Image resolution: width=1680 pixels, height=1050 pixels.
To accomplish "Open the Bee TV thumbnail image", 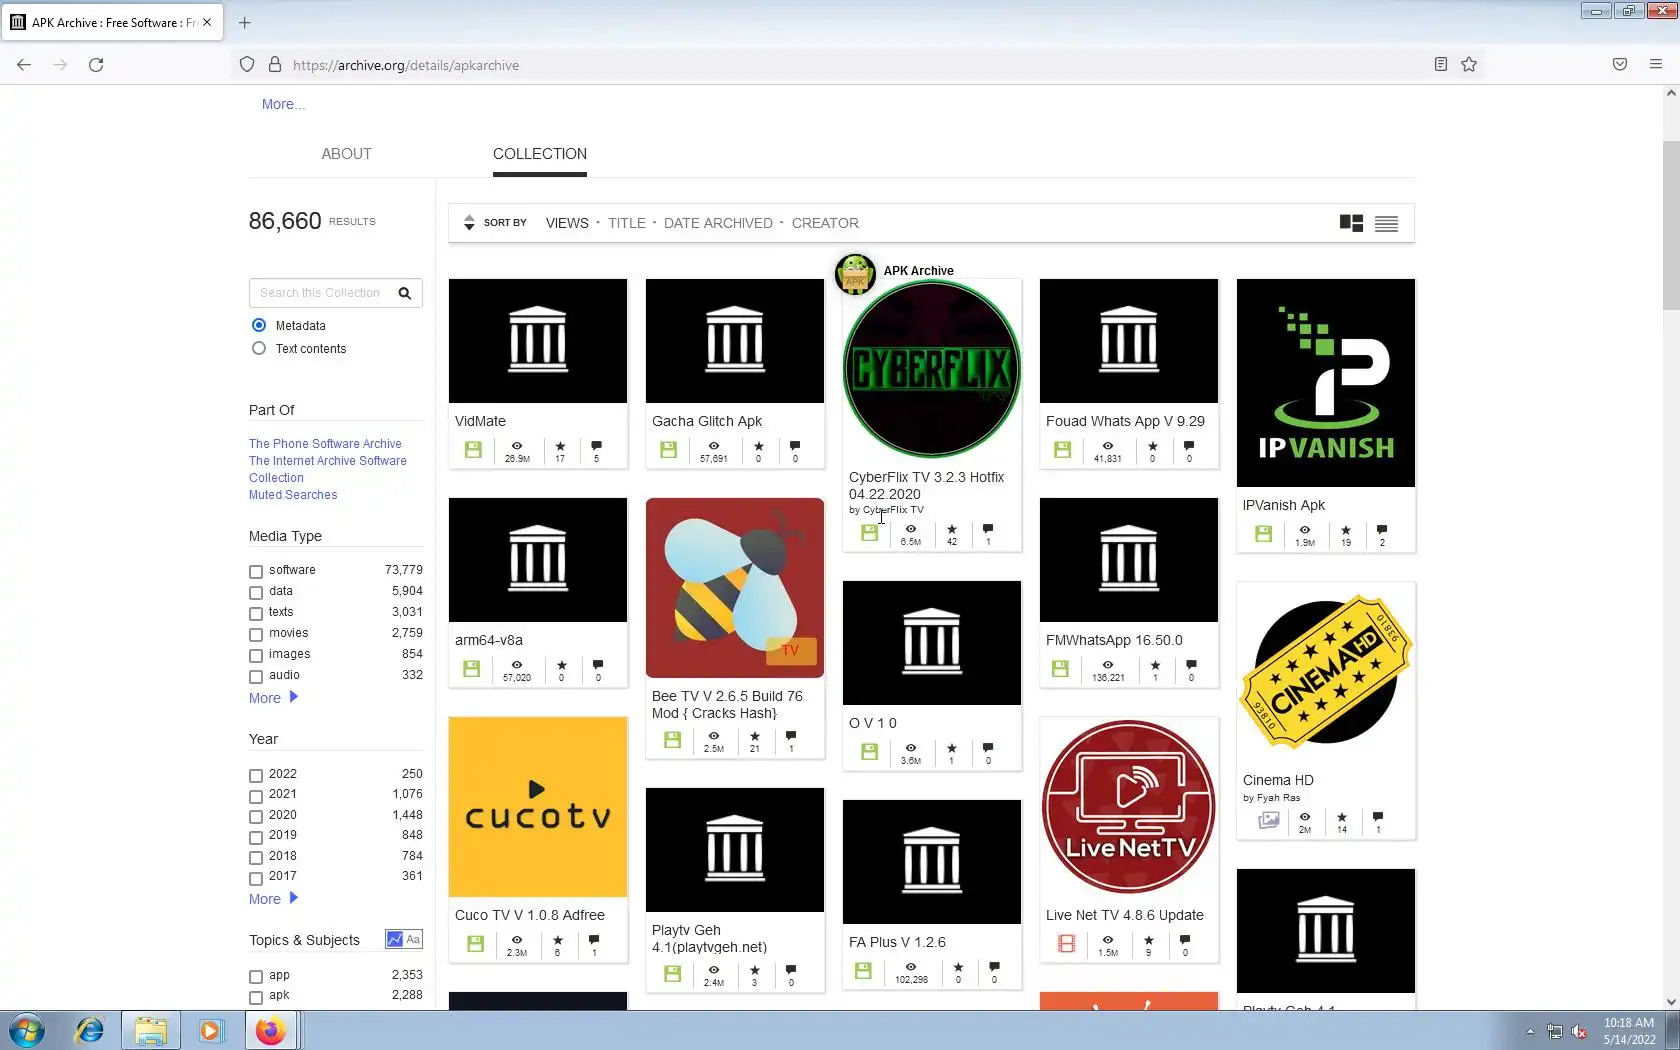I will 735,588.
